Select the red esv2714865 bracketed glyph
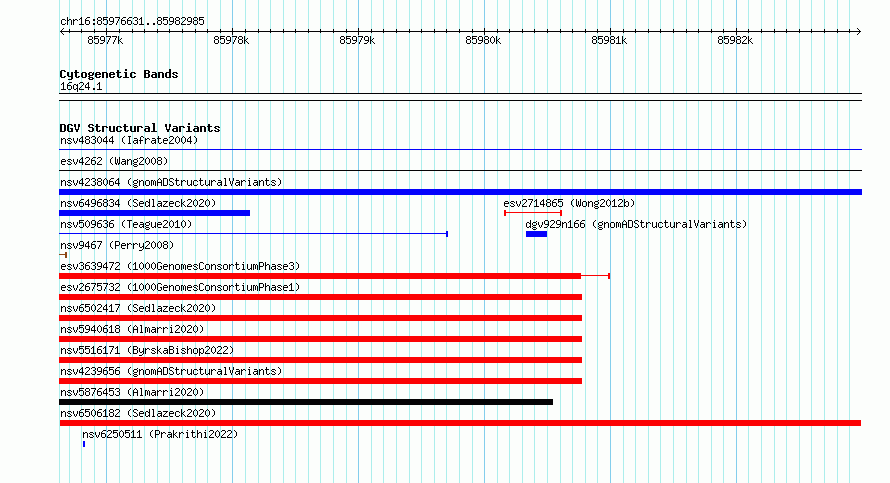Viewport: 890px width, 483px height. coord(533,213)
